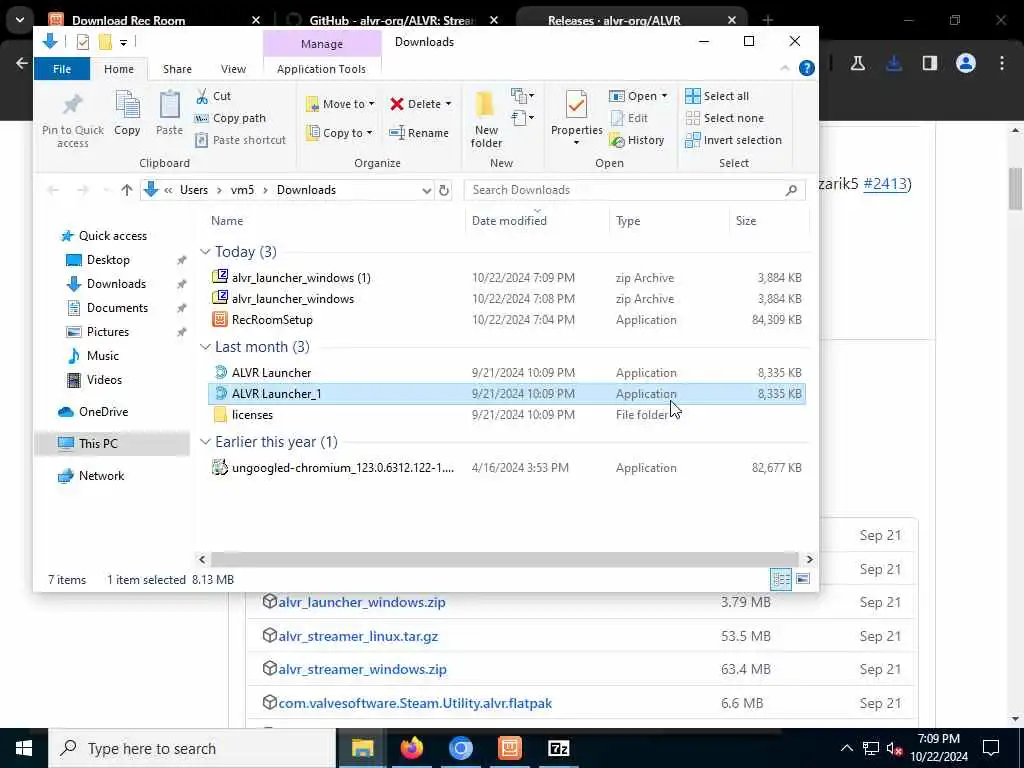Screen dimensions: 1024x768
Task: Open the #2413 pull request link
Action: [x=885, y=184]
